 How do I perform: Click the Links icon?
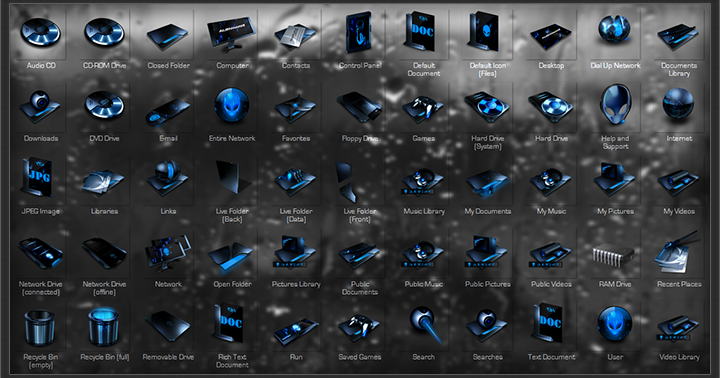pos(168,178)
